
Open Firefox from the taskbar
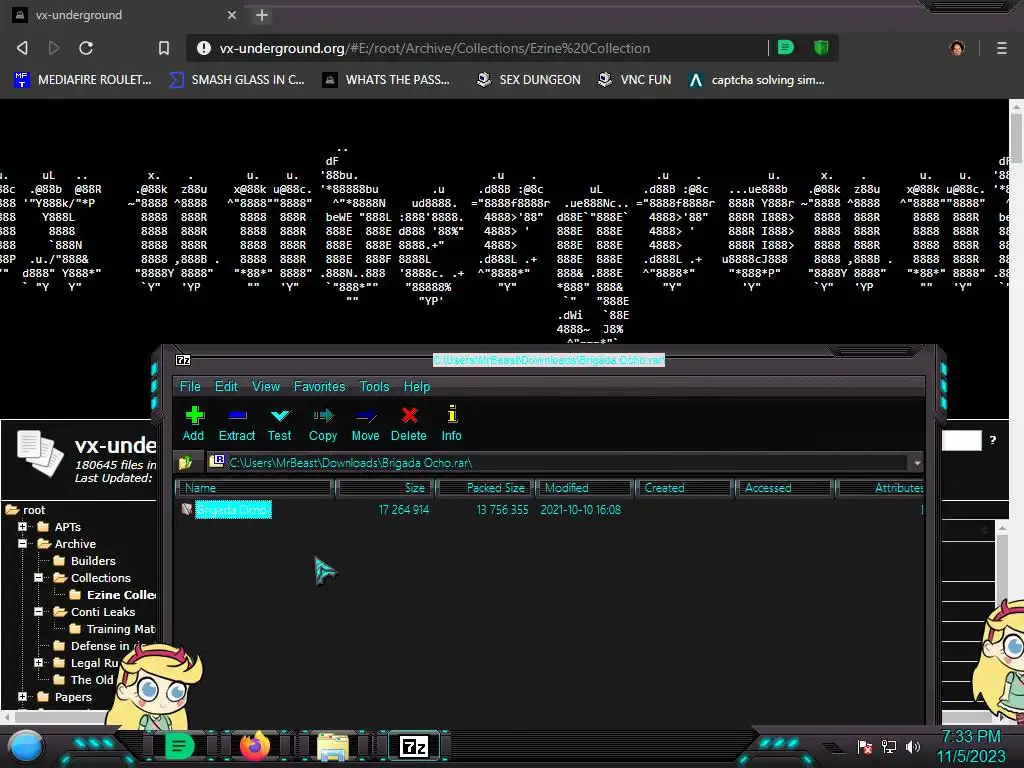click(255, 746)
